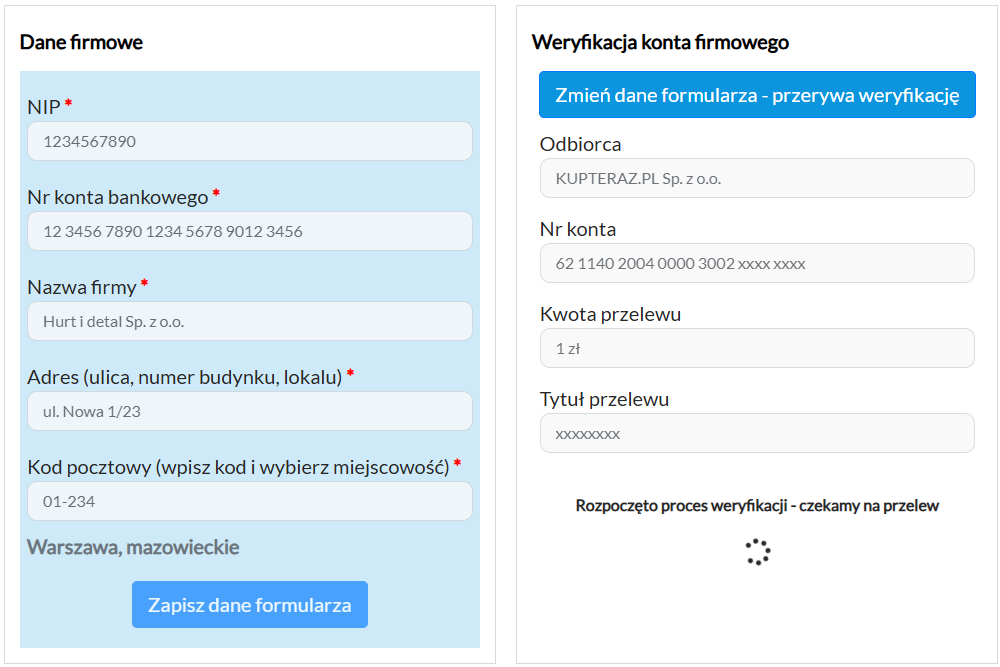Click the Tytuł przelewu field

coord(757,433)
